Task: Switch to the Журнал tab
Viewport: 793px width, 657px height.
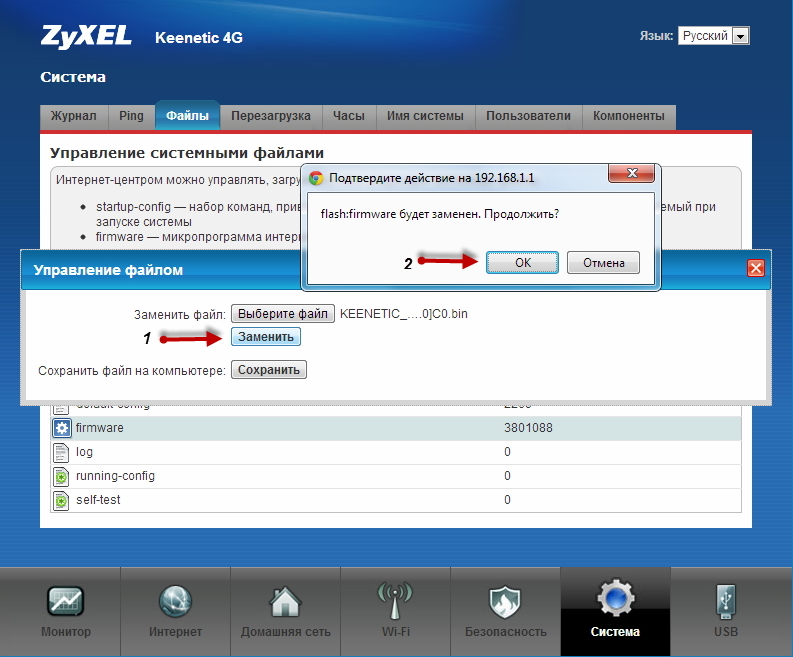Action: [x=74, y=116]
